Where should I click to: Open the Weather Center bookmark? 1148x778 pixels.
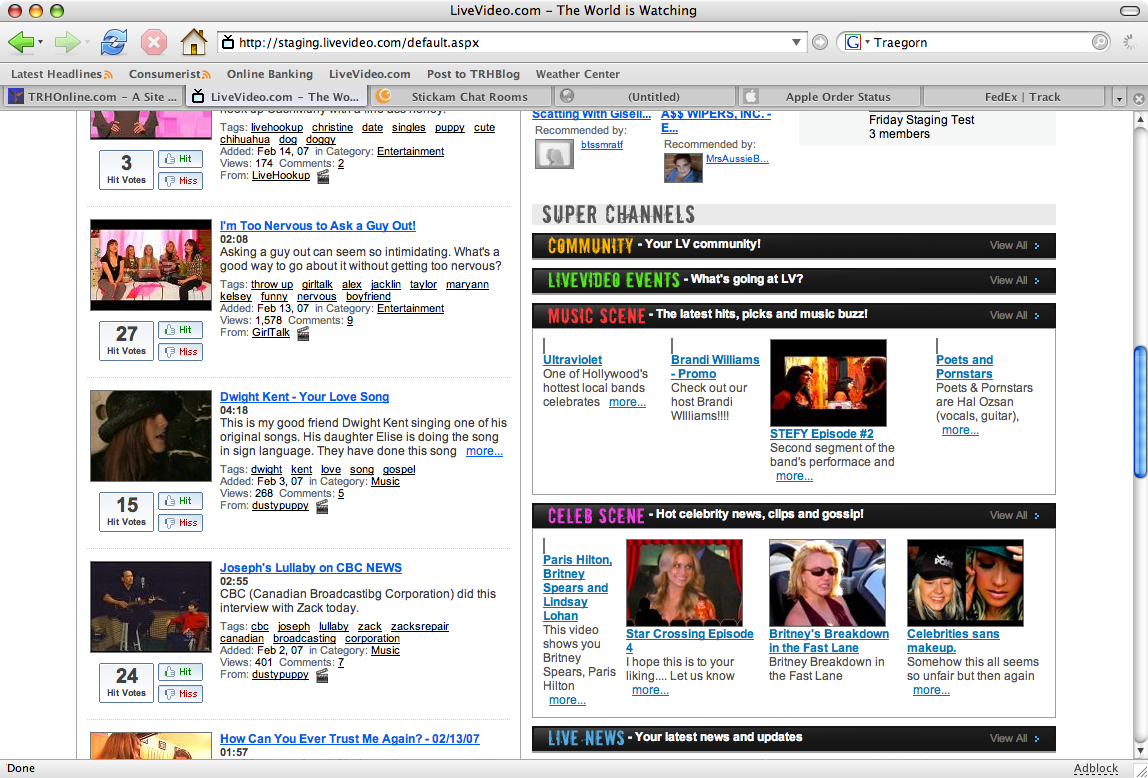pos(578,74)
